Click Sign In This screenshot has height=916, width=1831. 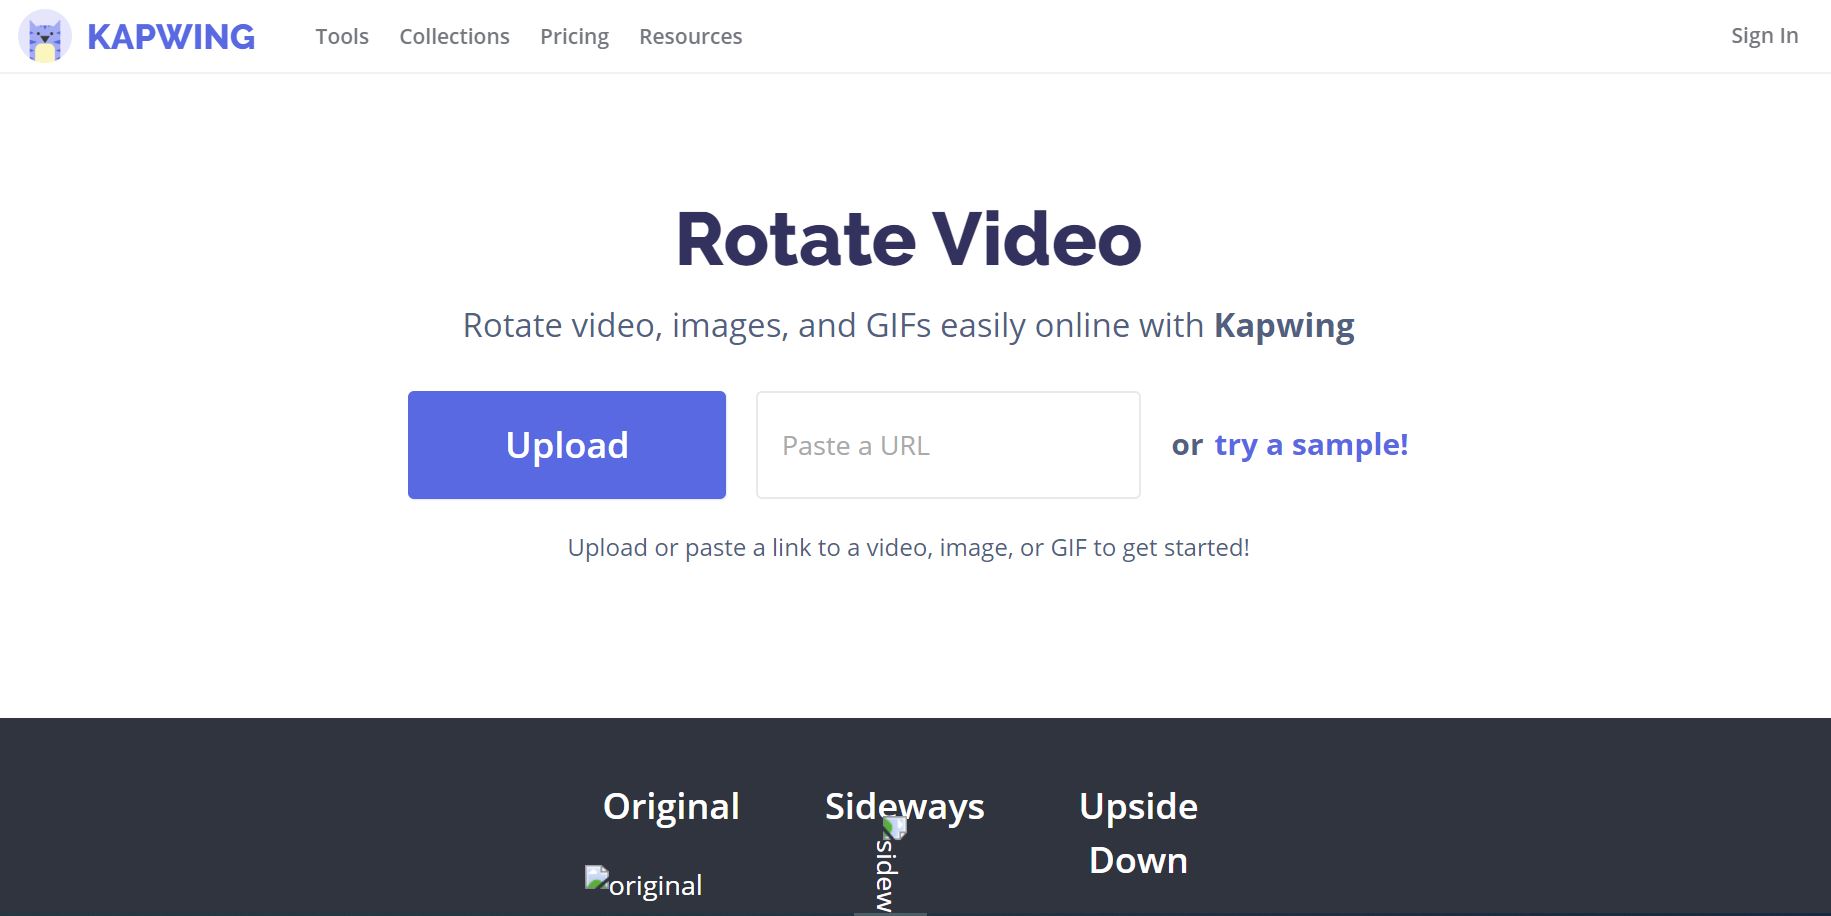point(1764,36)
